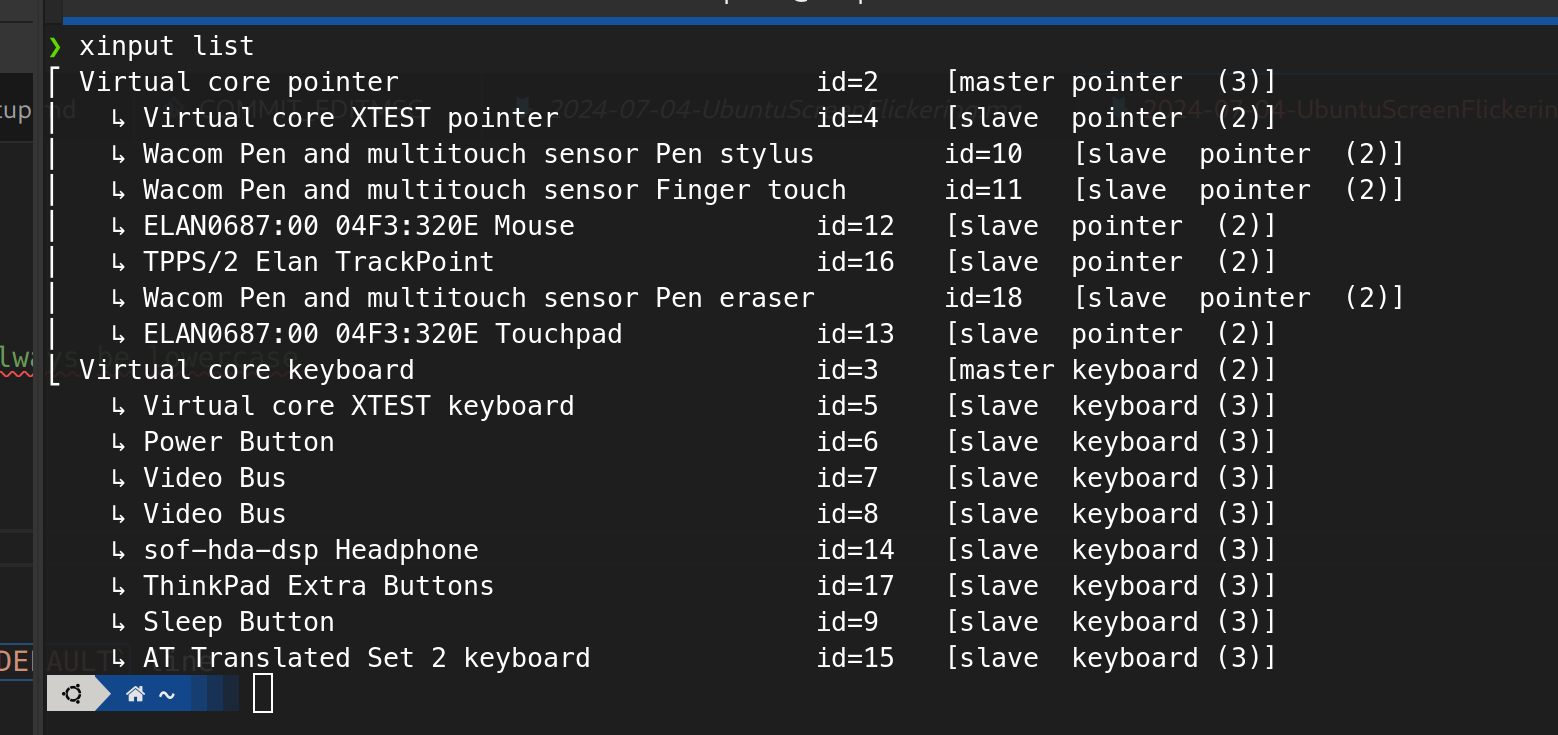1558x735 pixels.
Task: Click 'id=15' for AT Translated keyboard
Action: (x=855, y=658)
